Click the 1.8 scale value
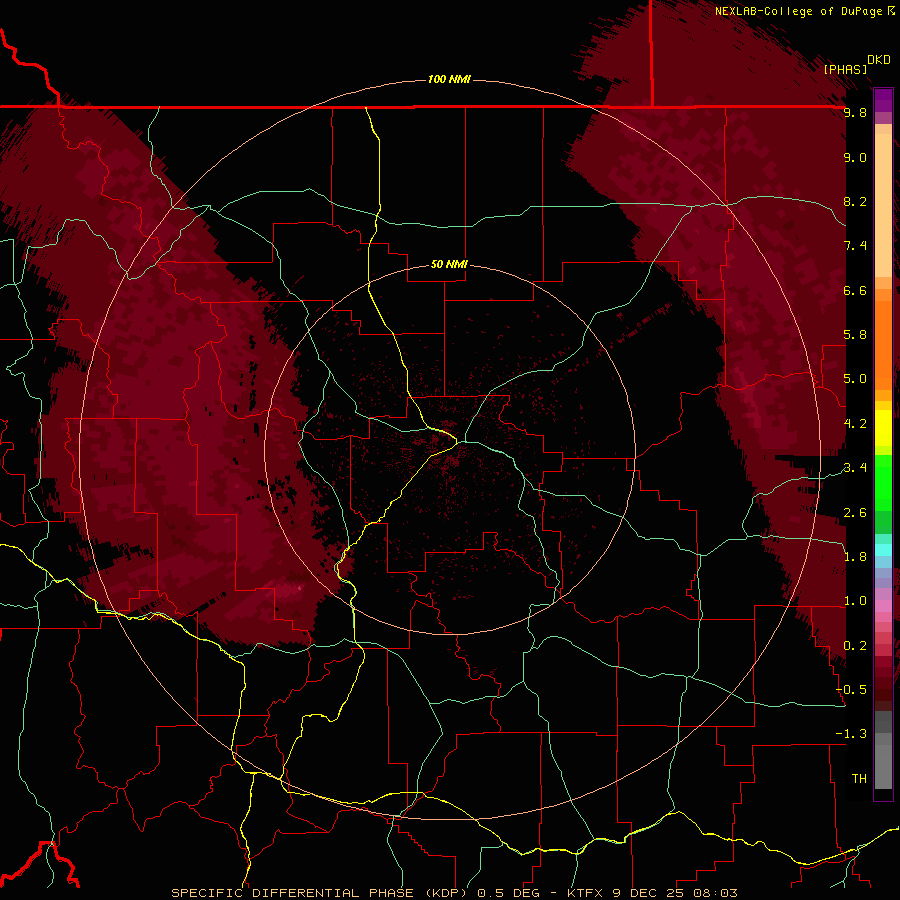The image size is (900, 900). click(x=855, y=557)
